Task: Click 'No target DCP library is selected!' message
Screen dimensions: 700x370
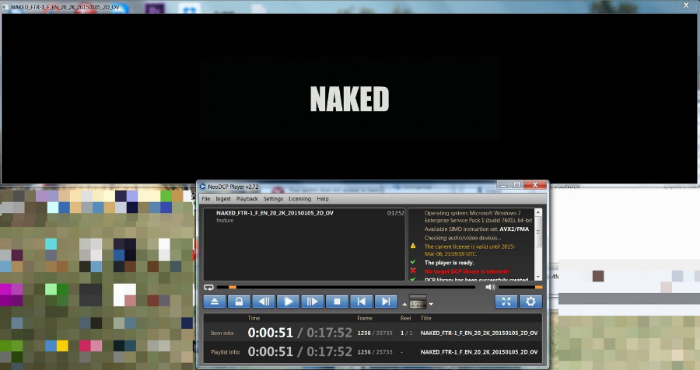Action: click(467, 271)
